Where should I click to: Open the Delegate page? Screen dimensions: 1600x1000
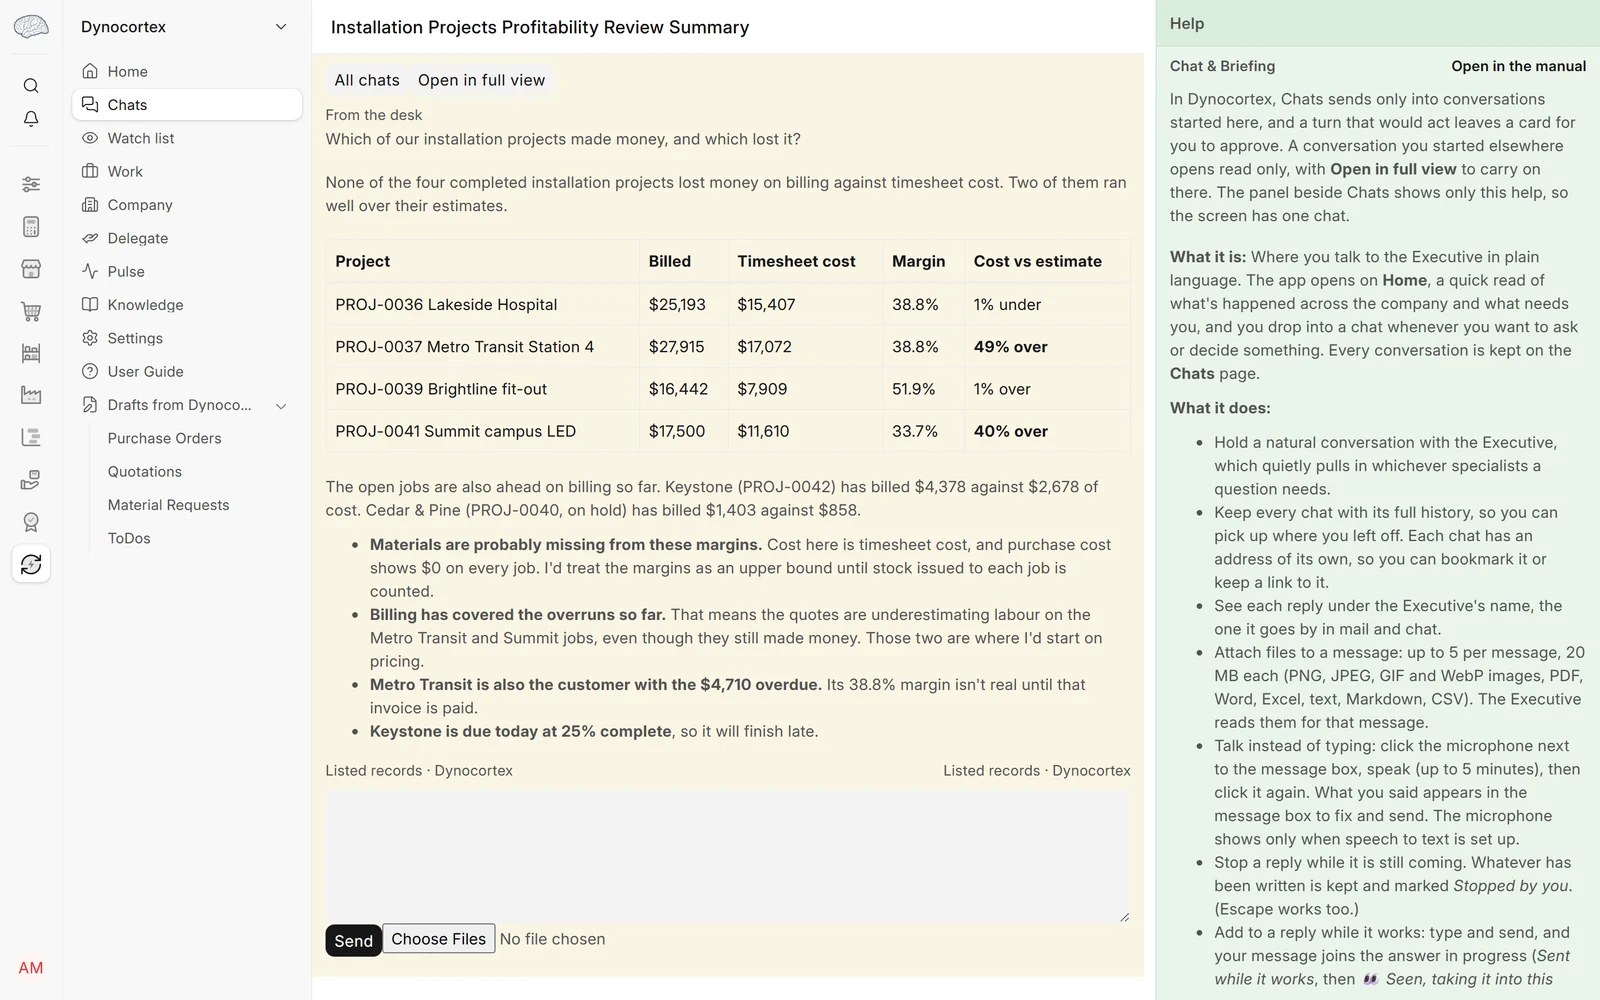click(x=187, y=238)
